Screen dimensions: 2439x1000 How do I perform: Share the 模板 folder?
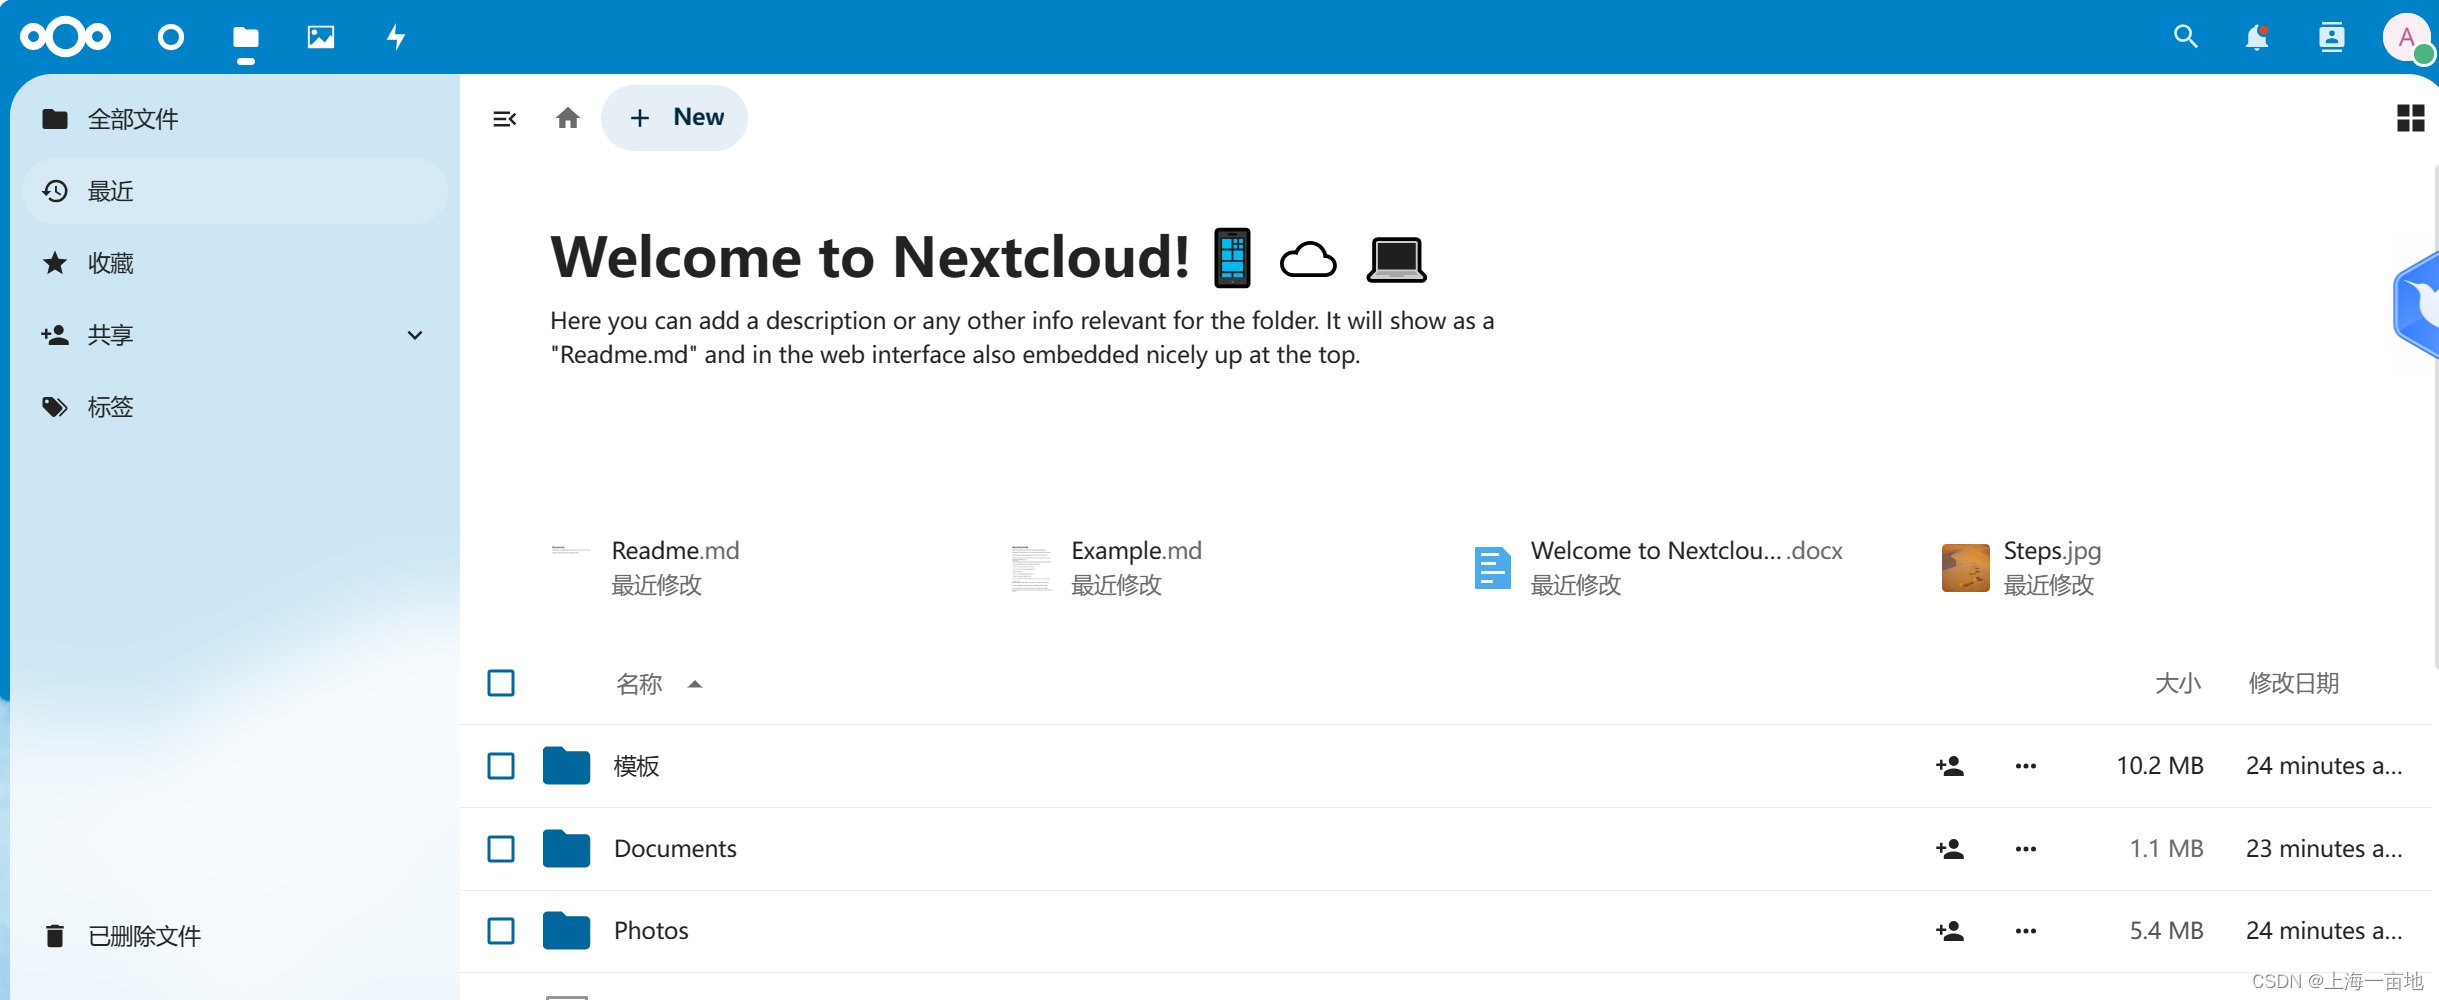1949,766
